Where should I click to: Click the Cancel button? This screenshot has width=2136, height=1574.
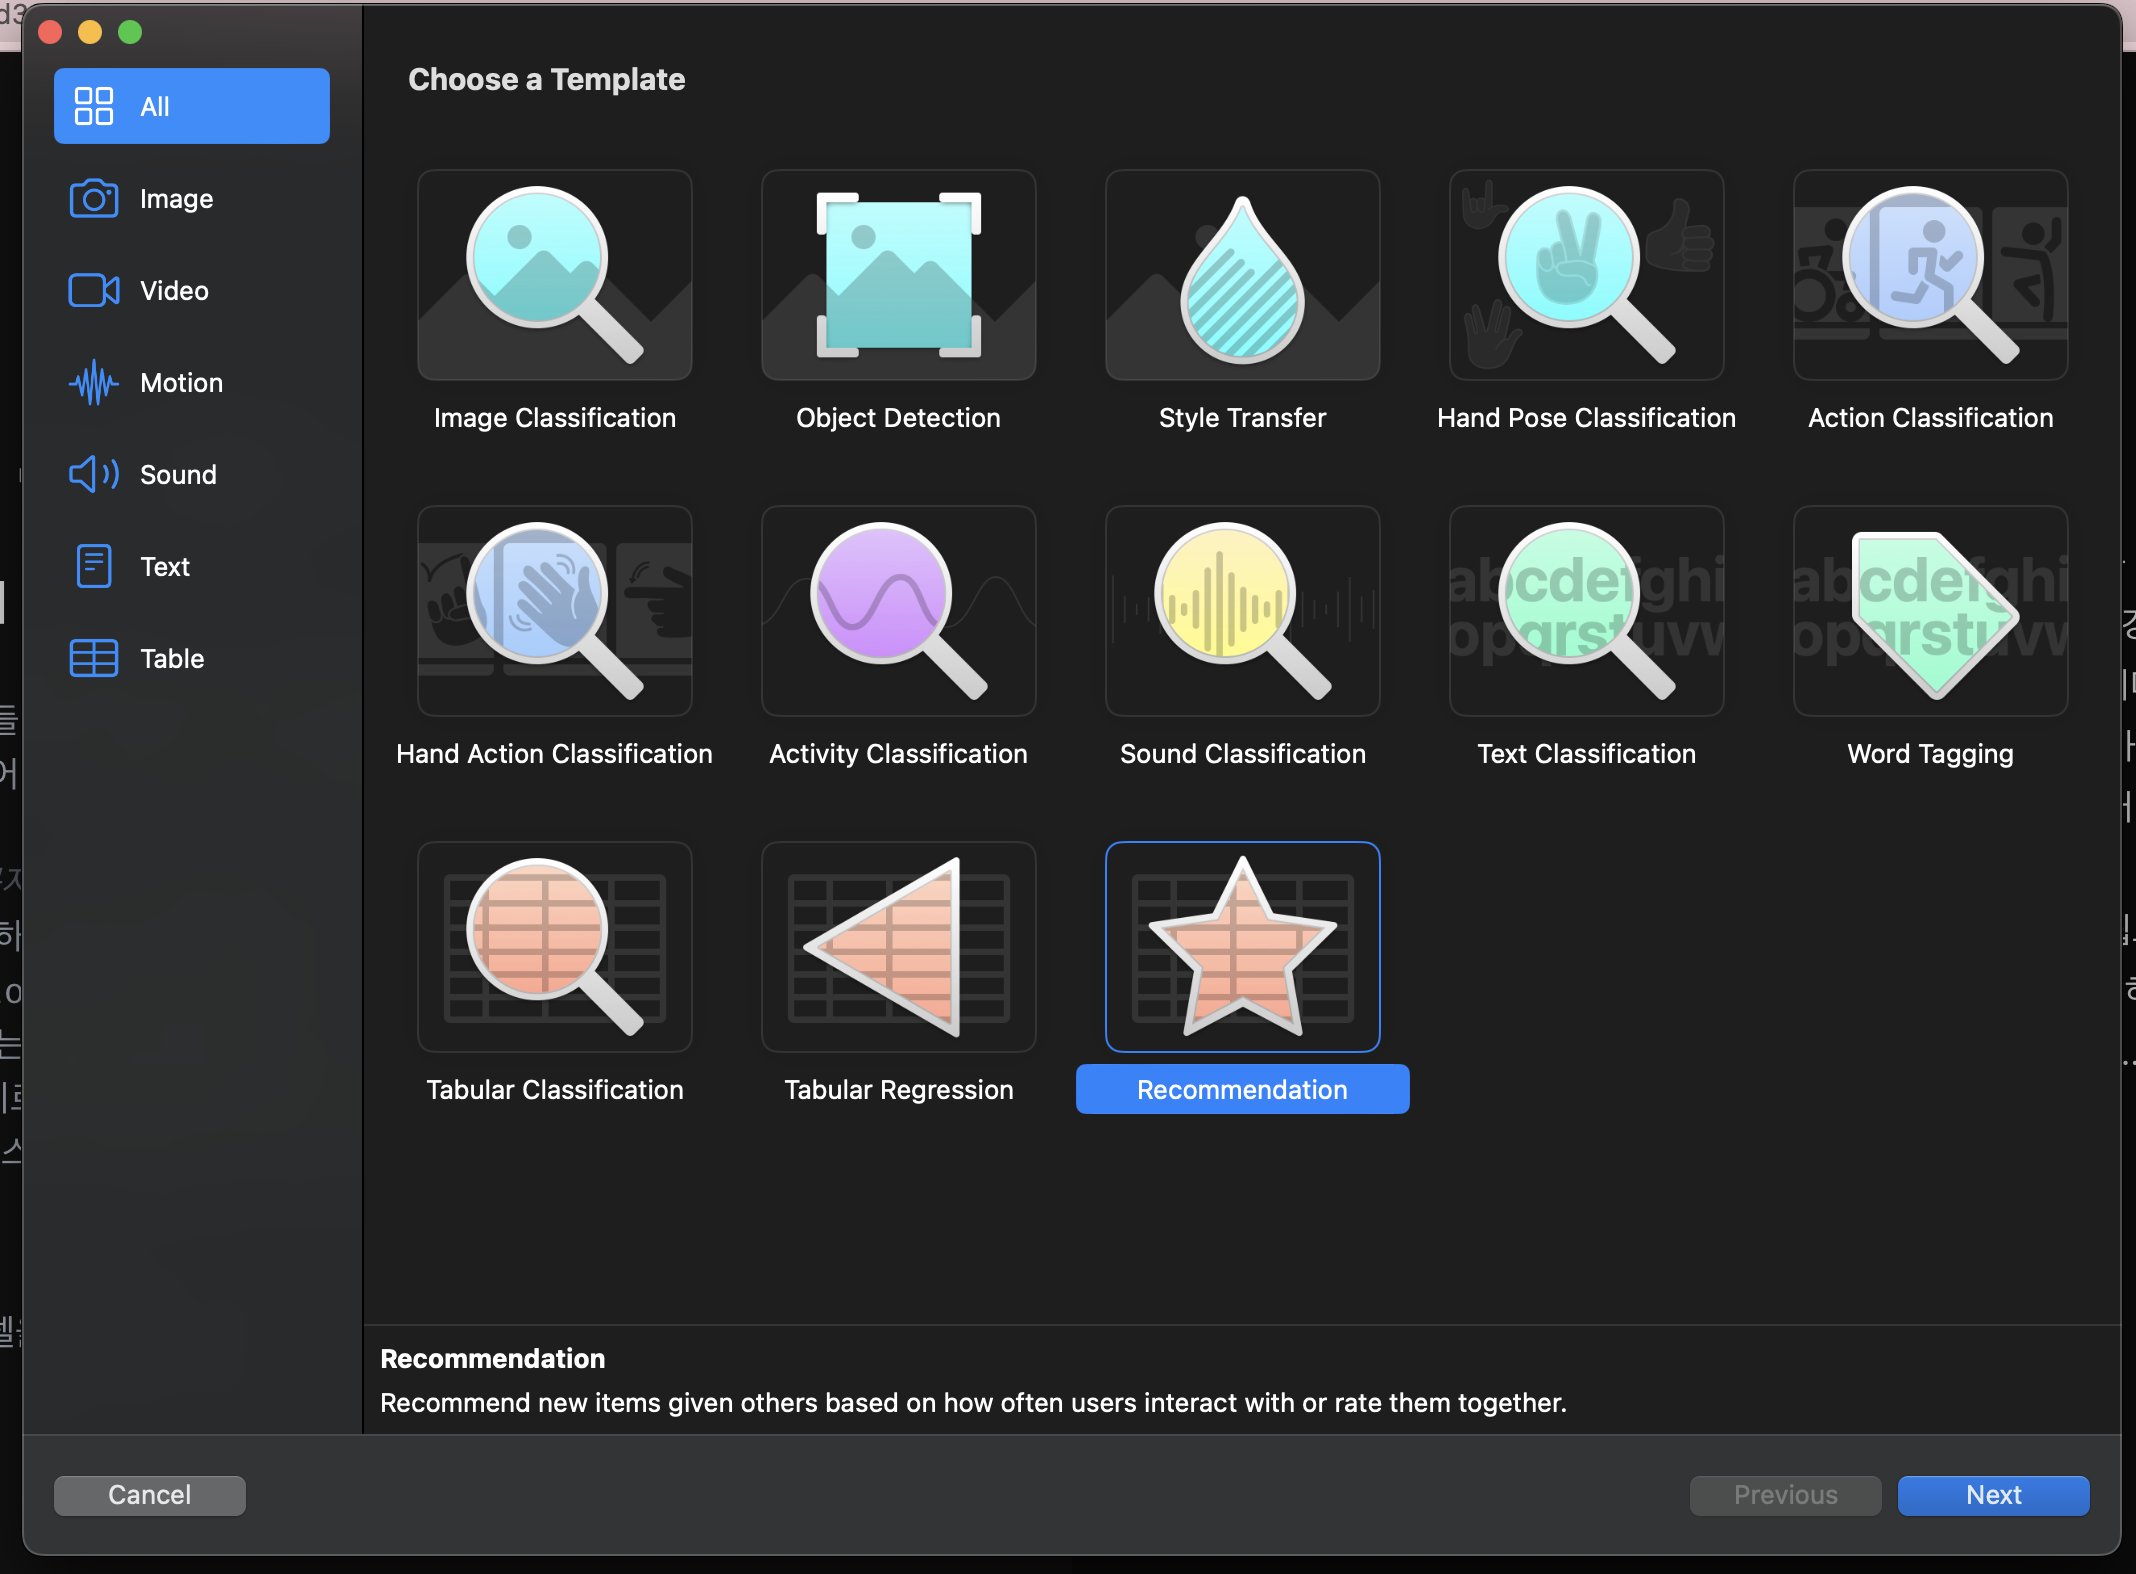150,1495
